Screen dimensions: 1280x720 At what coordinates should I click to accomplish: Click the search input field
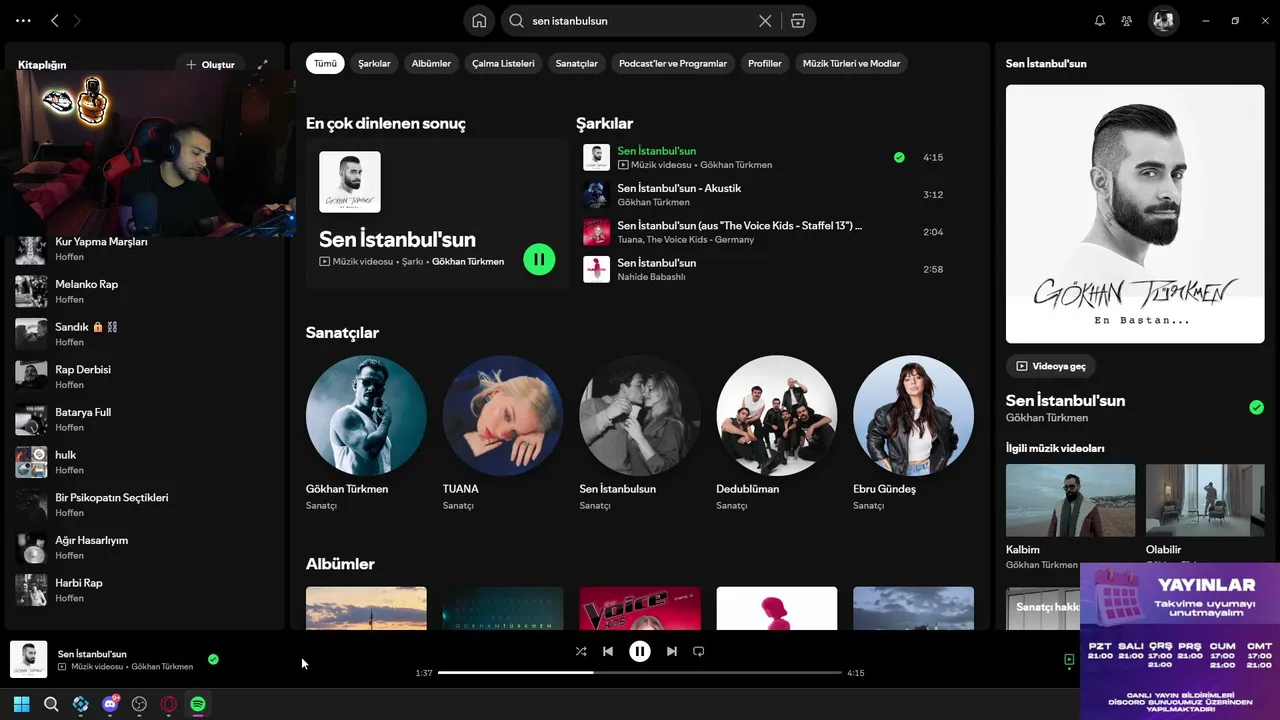point(640,20)
